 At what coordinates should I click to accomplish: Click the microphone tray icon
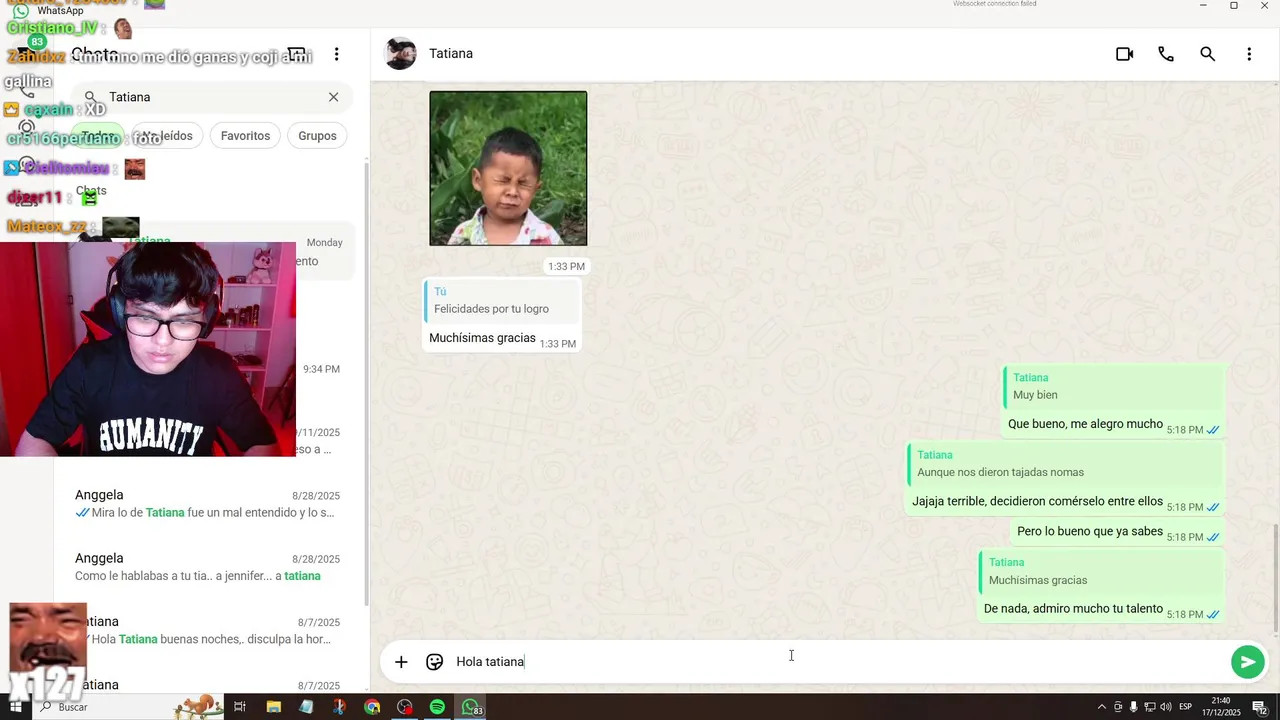coord(1134,707)
